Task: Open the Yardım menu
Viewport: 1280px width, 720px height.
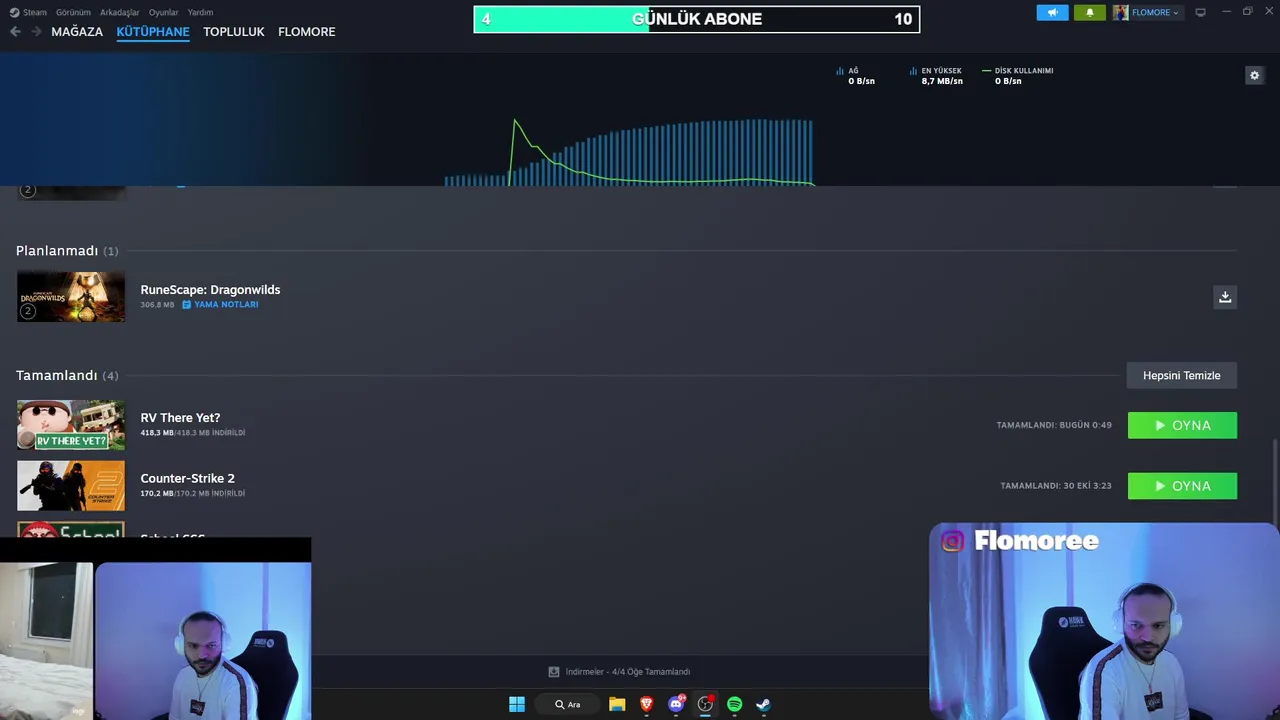Action: (200, 12)
